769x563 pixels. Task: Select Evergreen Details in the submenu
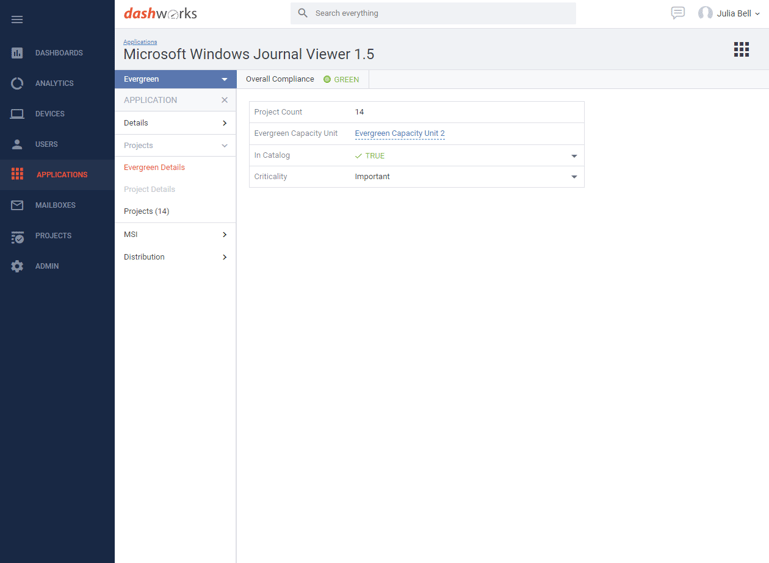click(154, 167)
